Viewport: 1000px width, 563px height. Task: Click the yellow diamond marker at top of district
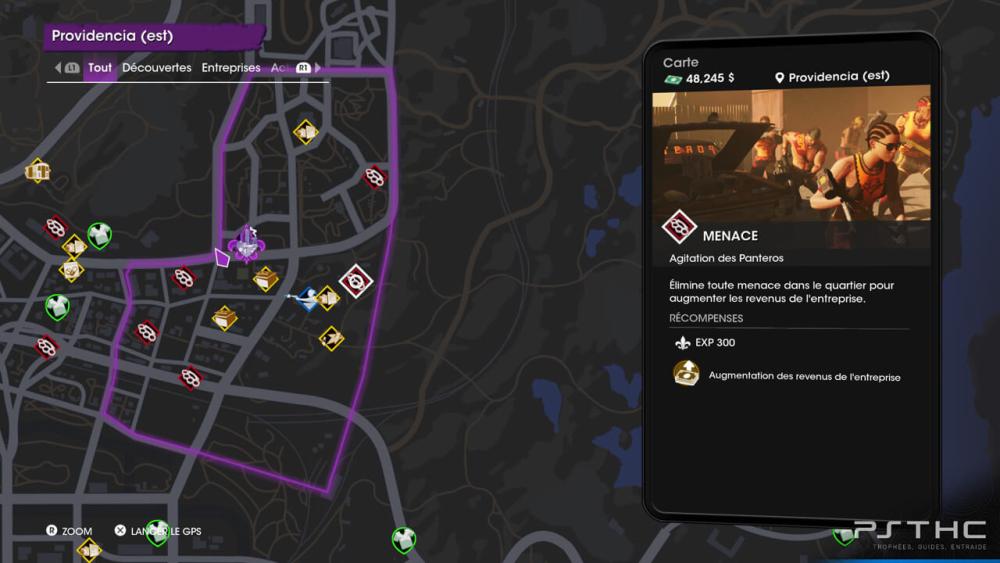click(x=305, y=132)
